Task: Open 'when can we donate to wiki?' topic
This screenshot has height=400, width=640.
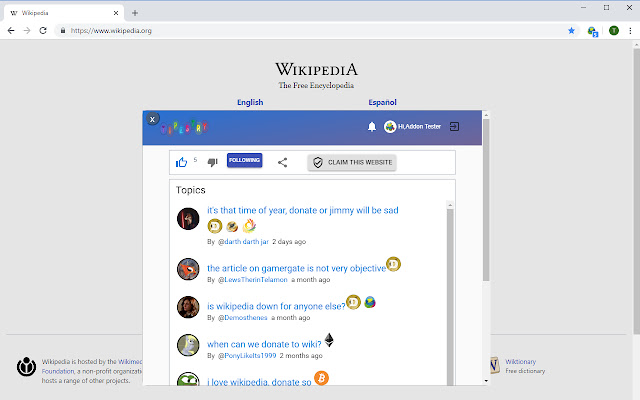Action: coord(264,344)
